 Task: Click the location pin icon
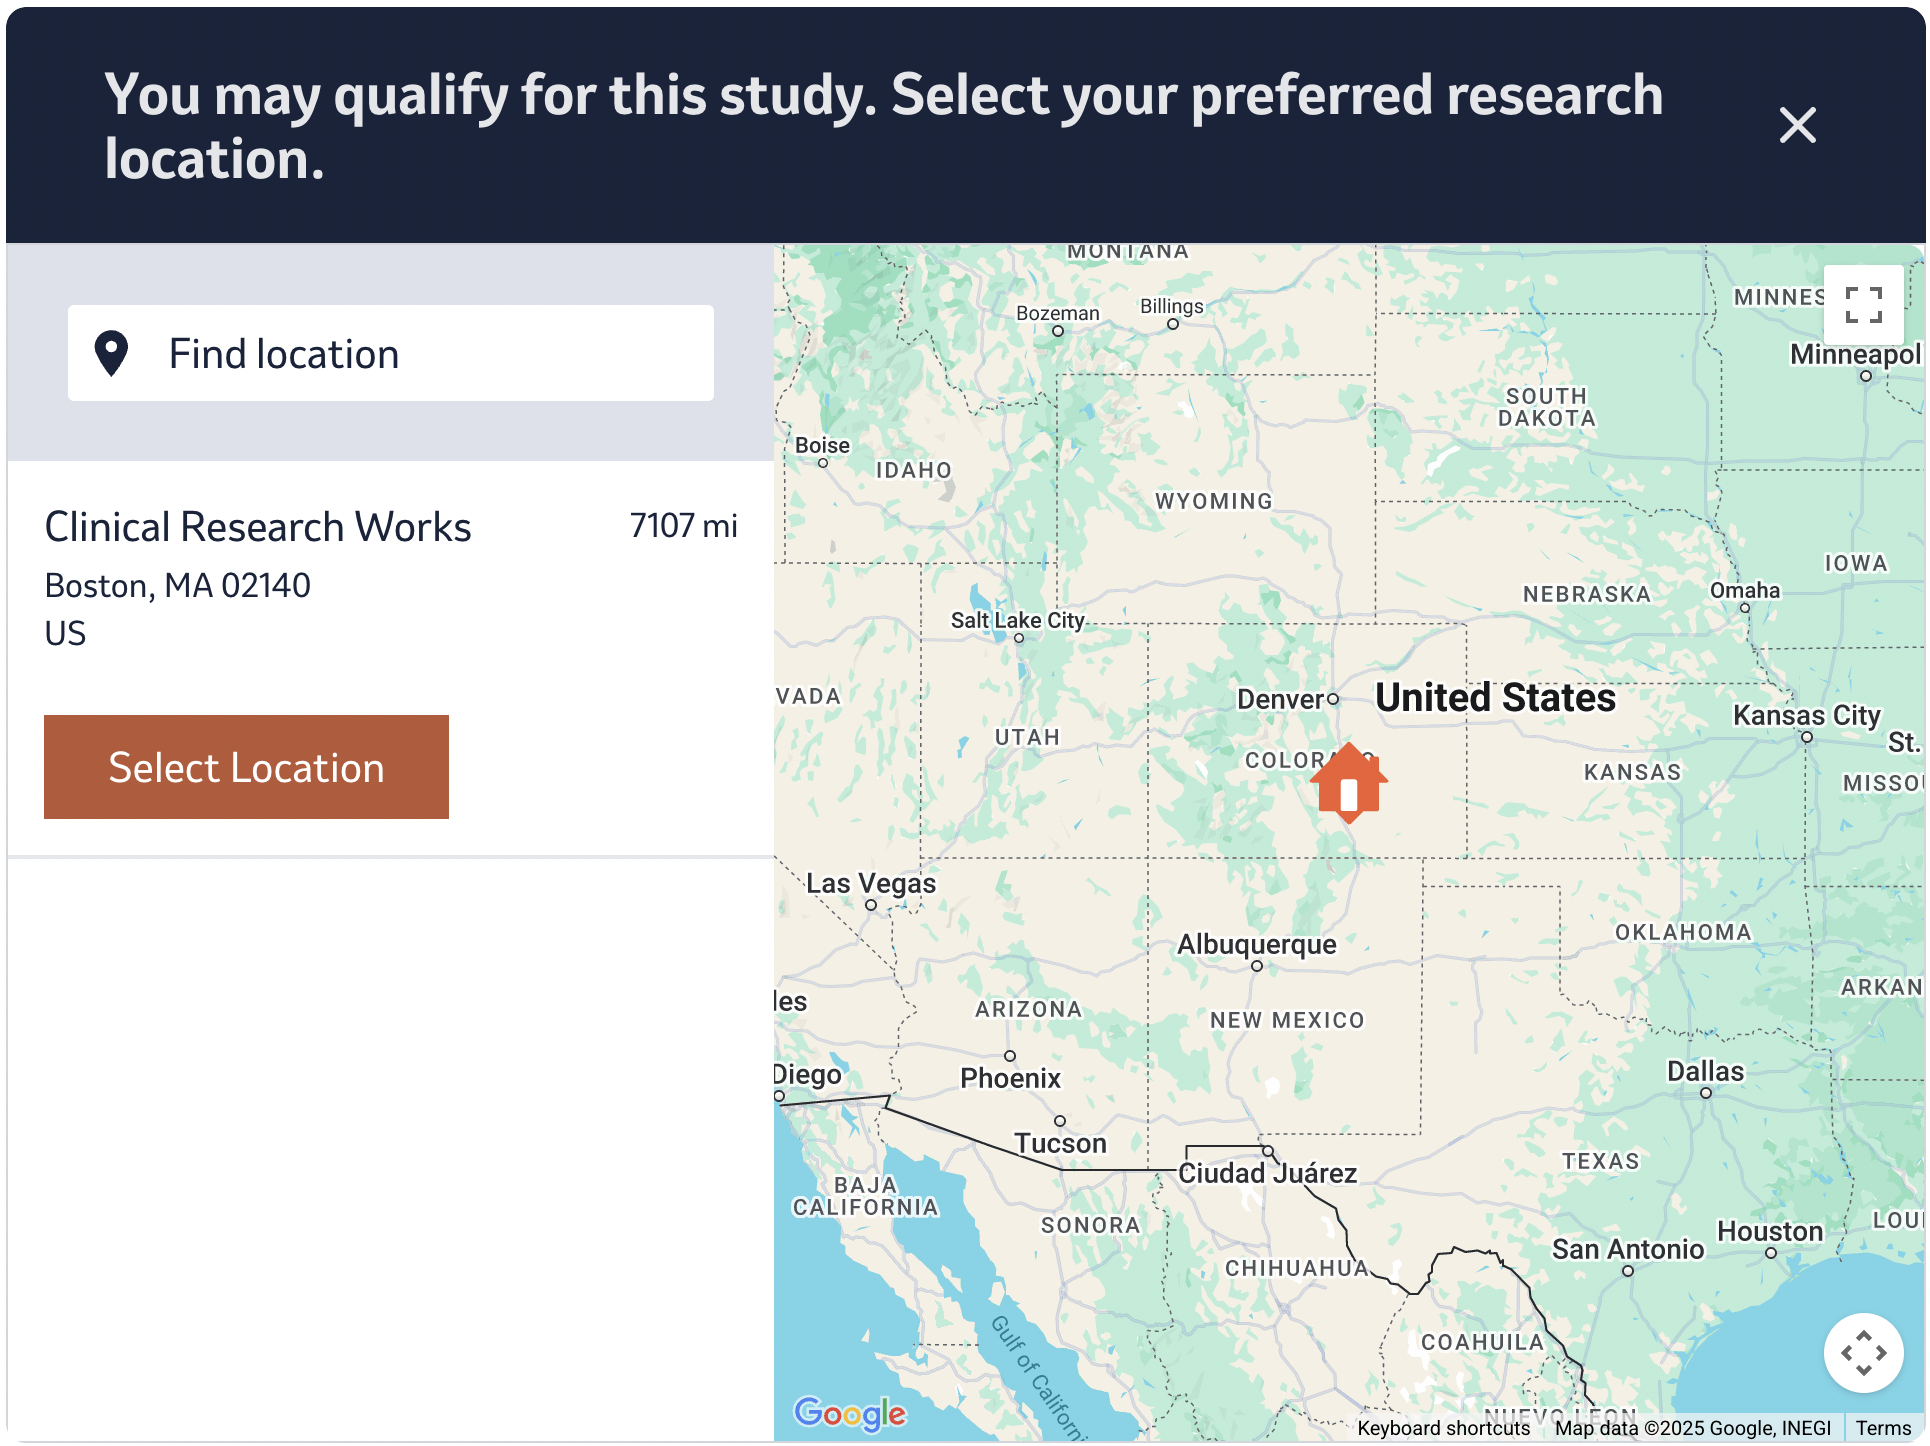tap(111, 354)
